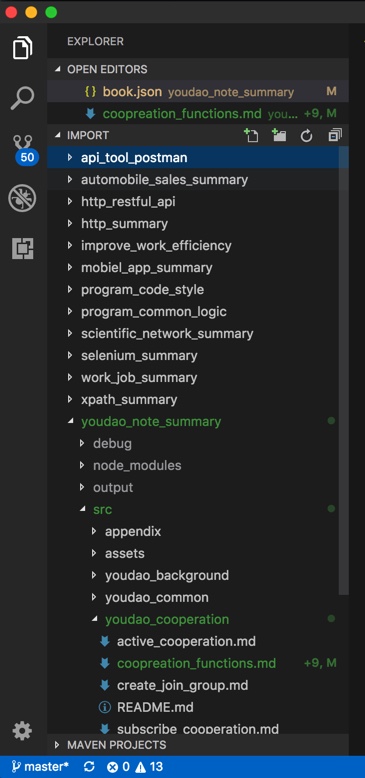Open errors and warnings count in status bar
This screenshot has height=778, width=365.
(134, 767)
